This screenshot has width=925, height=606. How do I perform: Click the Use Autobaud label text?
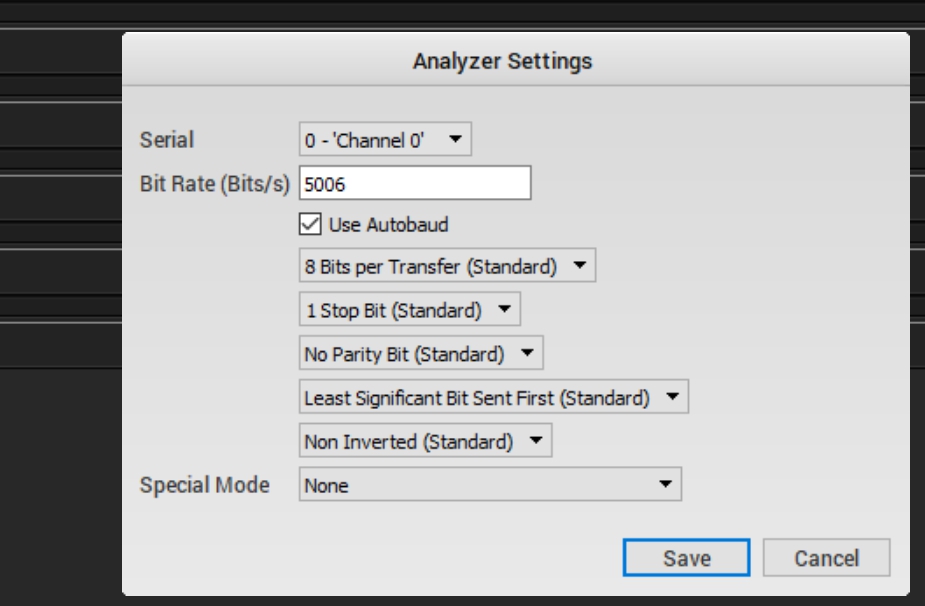388,225
